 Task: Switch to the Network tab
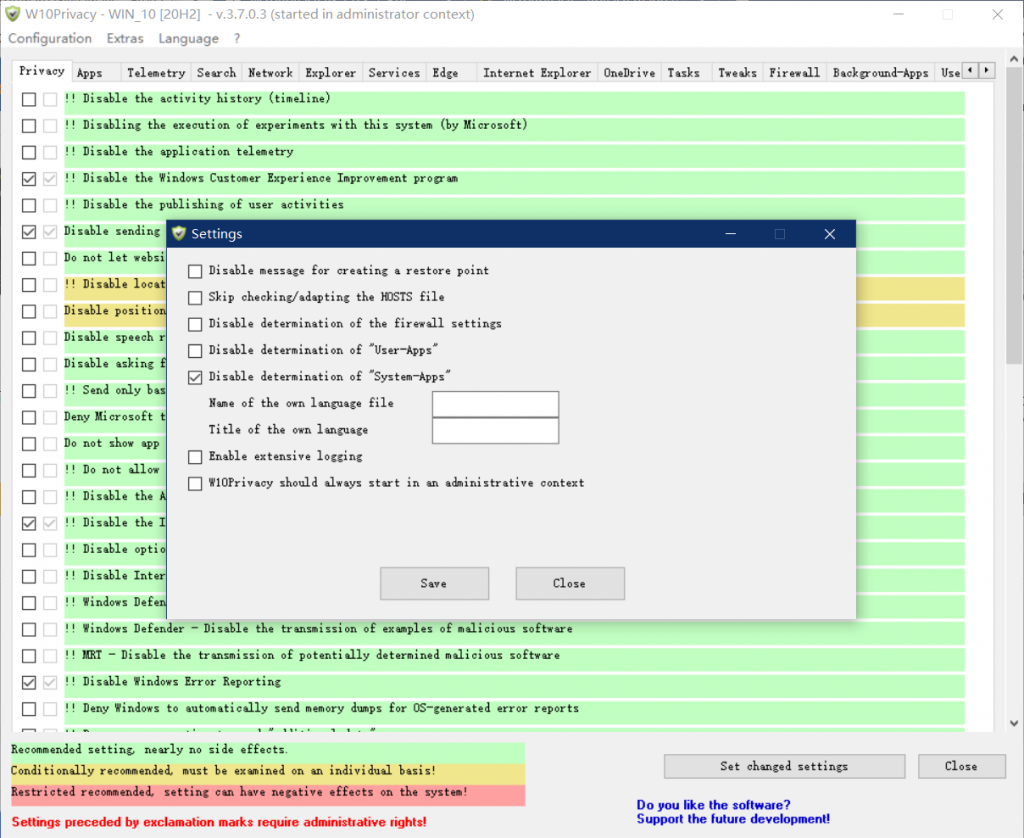pyautogui.click(x=270, y=73)
